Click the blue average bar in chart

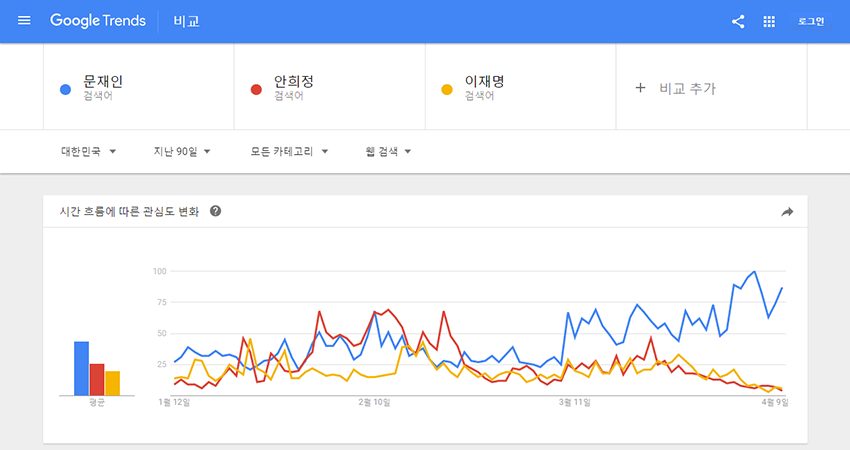pos(81,368)
